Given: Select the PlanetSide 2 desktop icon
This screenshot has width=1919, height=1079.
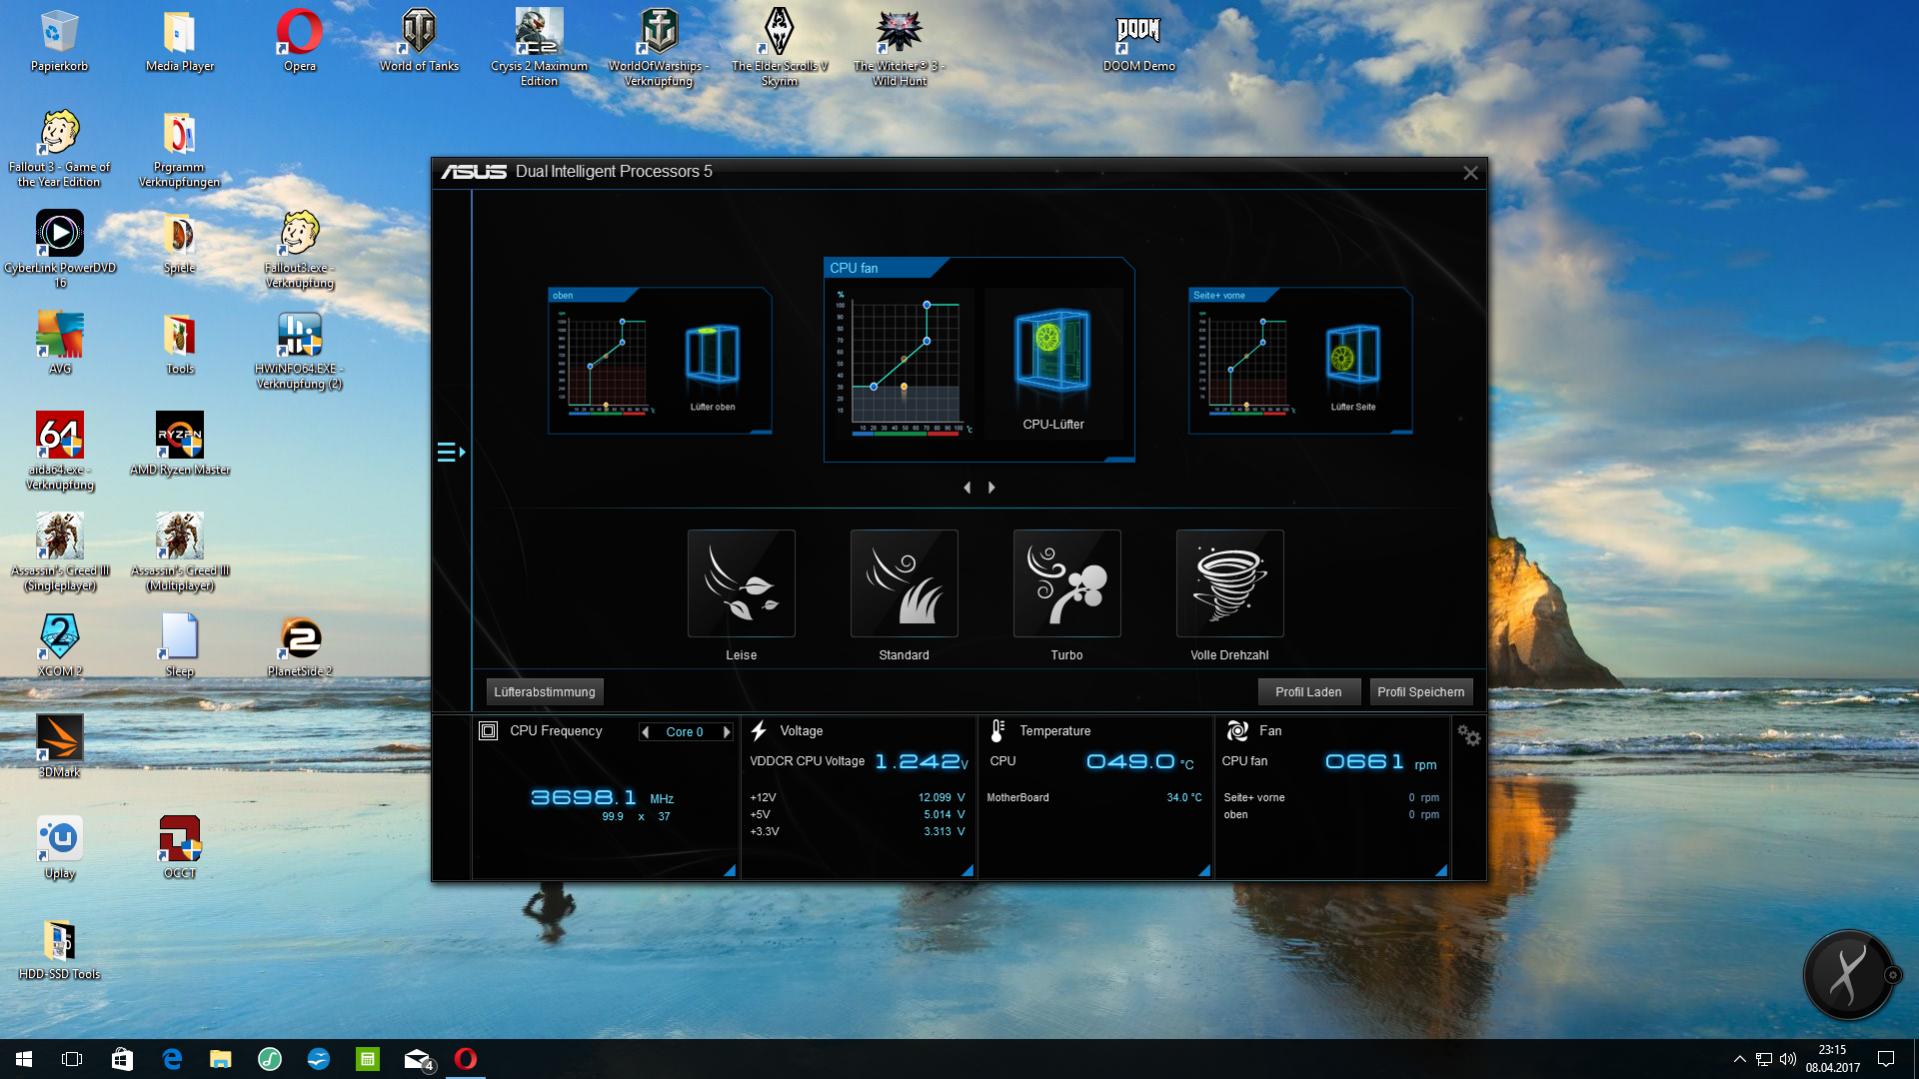Looking at the screenshot, I should click(299, 645).
